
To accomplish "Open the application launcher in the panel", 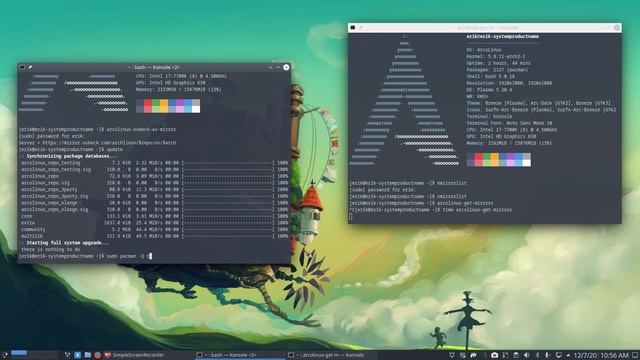I will (4, 355).
